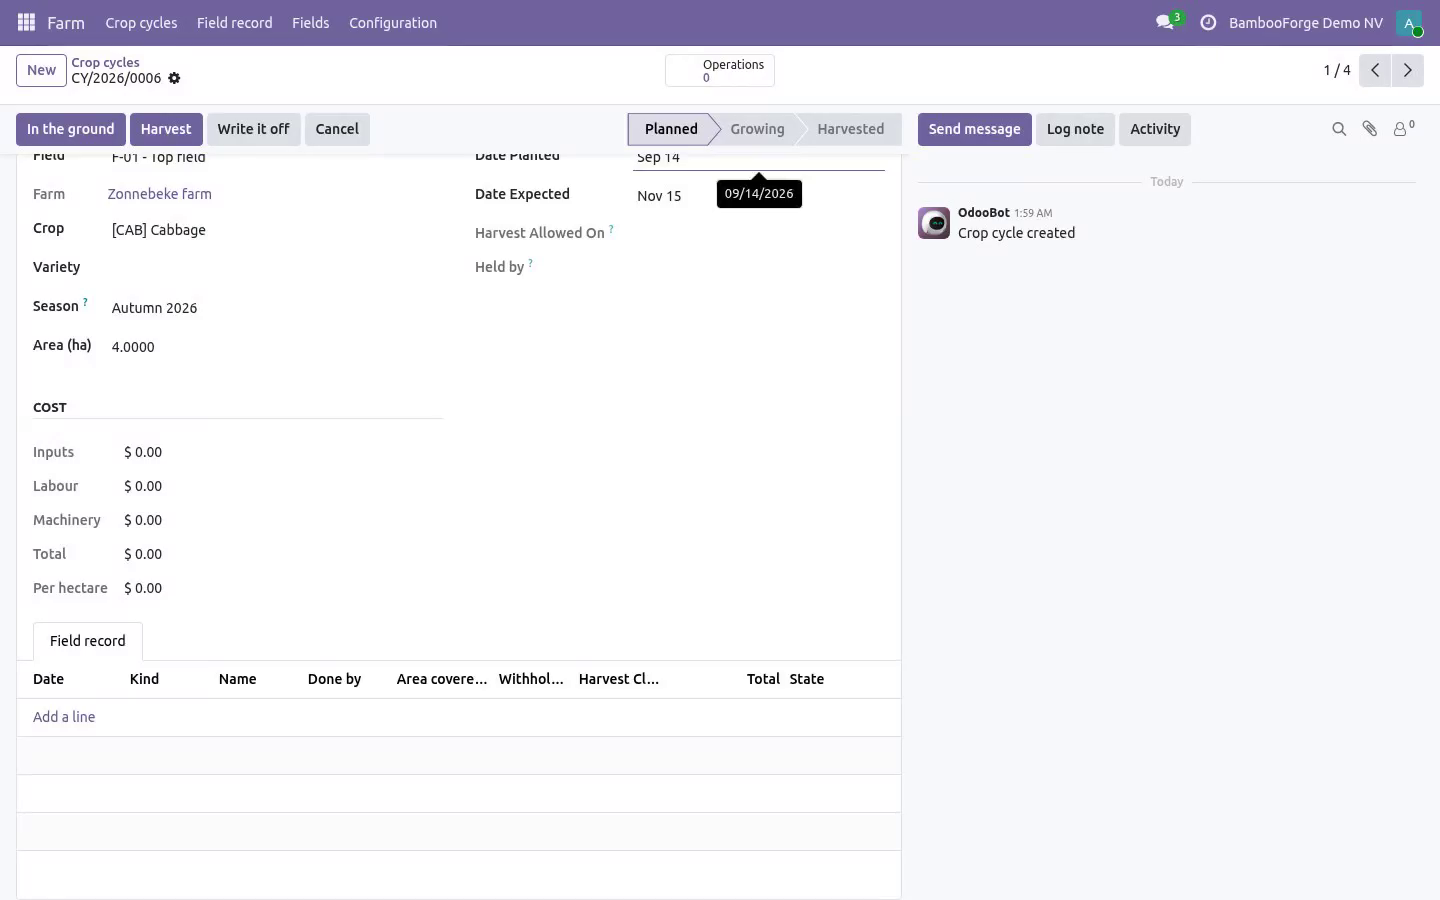
Task: Click Crop cycles breadcrumb link
Action: coord(105,62)
